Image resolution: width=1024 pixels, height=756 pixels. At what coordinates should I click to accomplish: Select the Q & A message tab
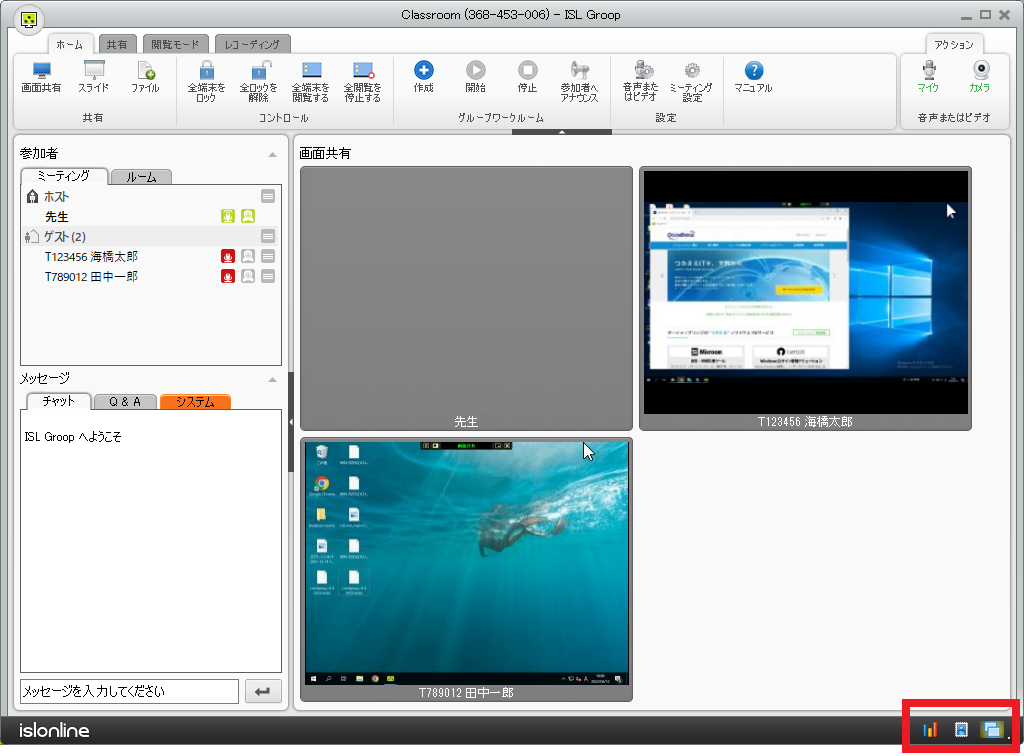(125, 402)
